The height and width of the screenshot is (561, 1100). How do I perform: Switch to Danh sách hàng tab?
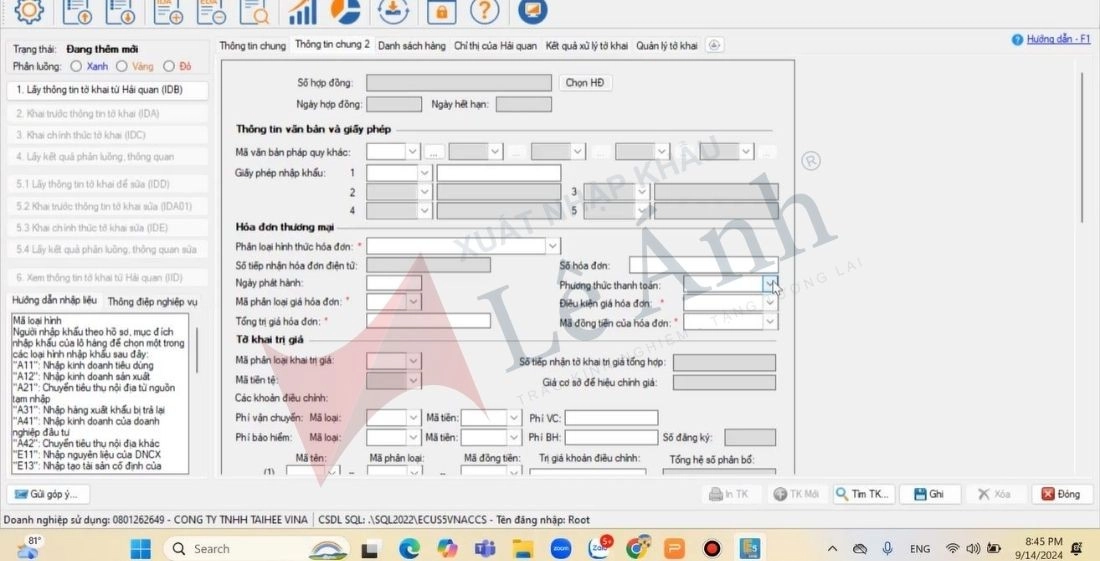point(411,46)
